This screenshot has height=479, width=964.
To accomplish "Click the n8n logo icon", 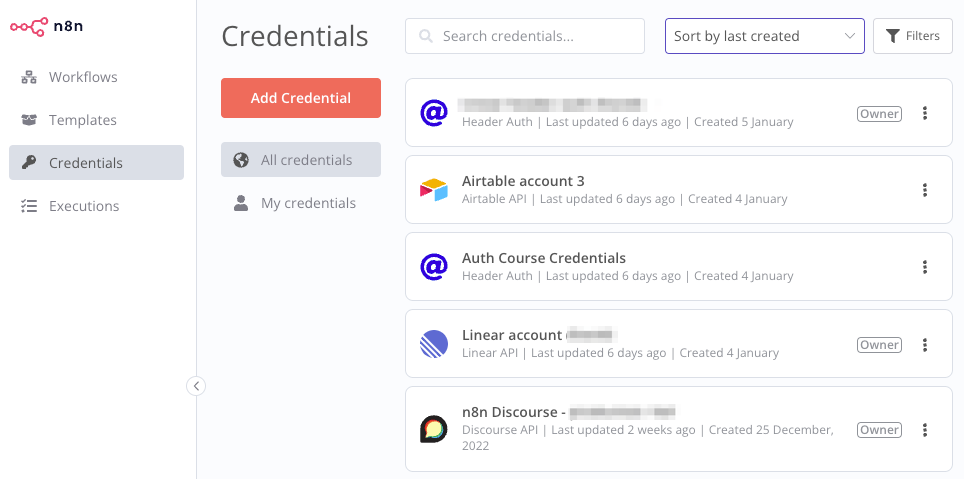I will (29, 26).
